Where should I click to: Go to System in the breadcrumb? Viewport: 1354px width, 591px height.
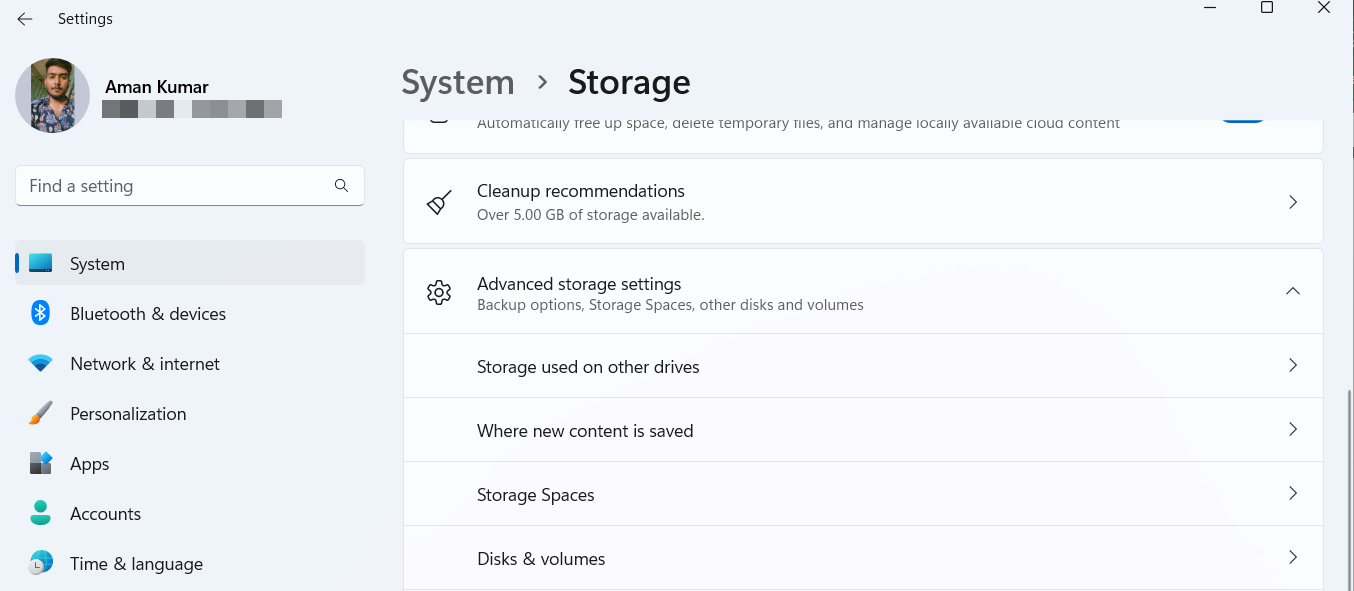458,83
